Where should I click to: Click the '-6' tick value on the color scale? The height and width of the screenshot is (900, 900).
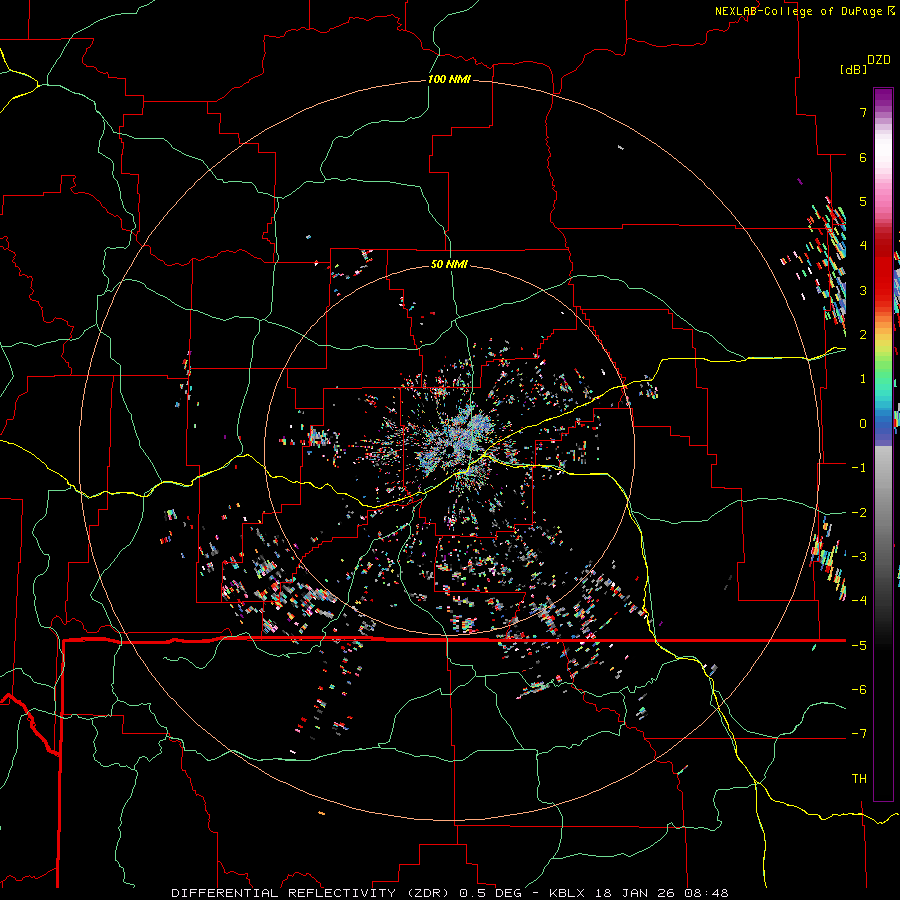[859, 690]
